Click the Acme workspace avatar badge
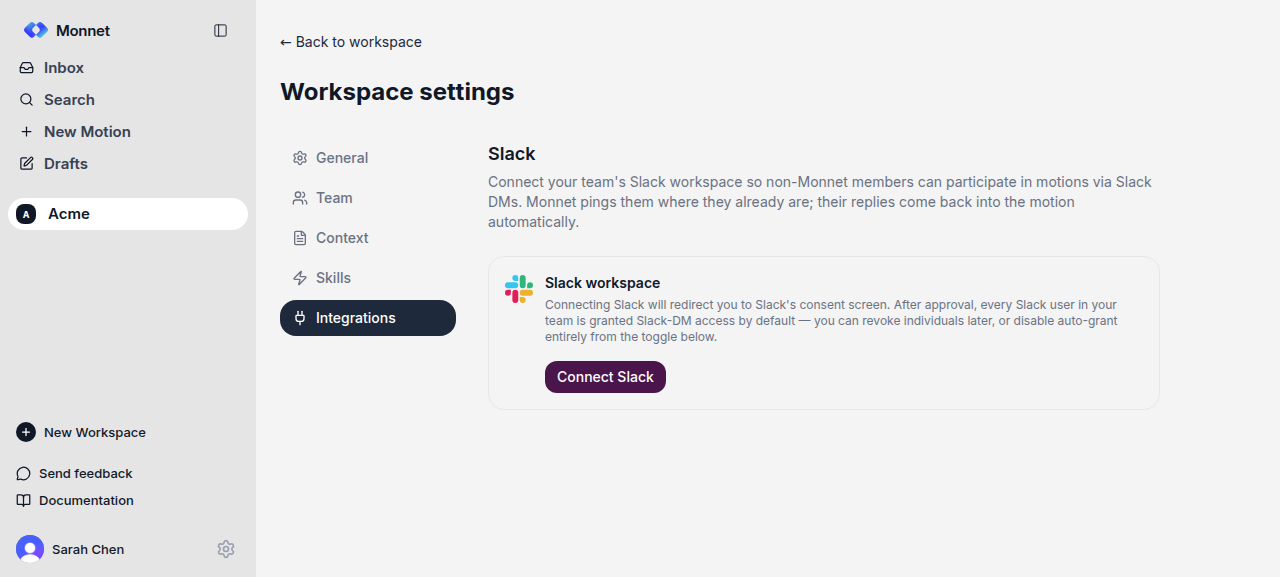The width and height of the screenshot is (1280, 577). point(26,214)
